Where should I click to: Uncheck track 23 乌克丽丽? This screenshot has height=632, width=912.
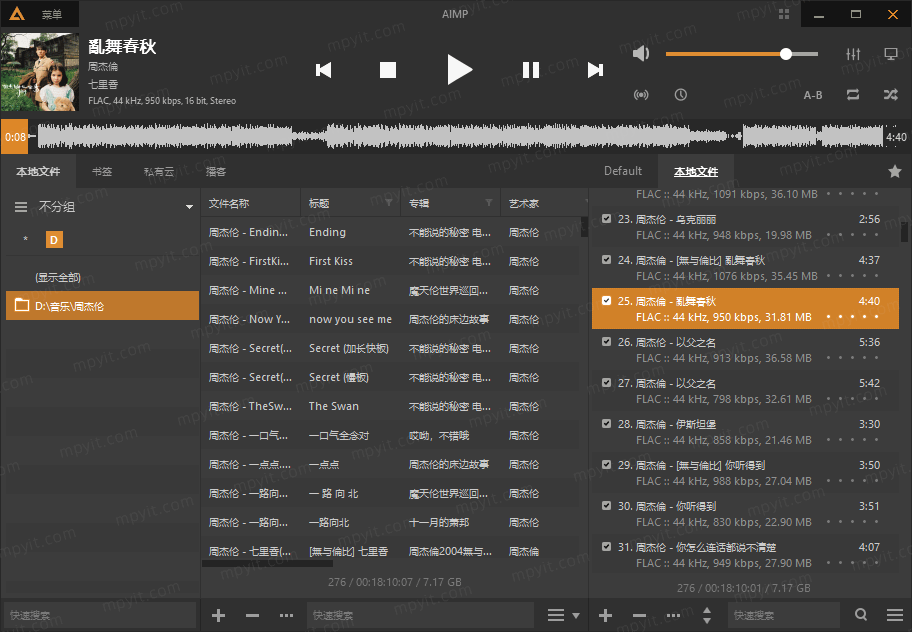(607, 219)
